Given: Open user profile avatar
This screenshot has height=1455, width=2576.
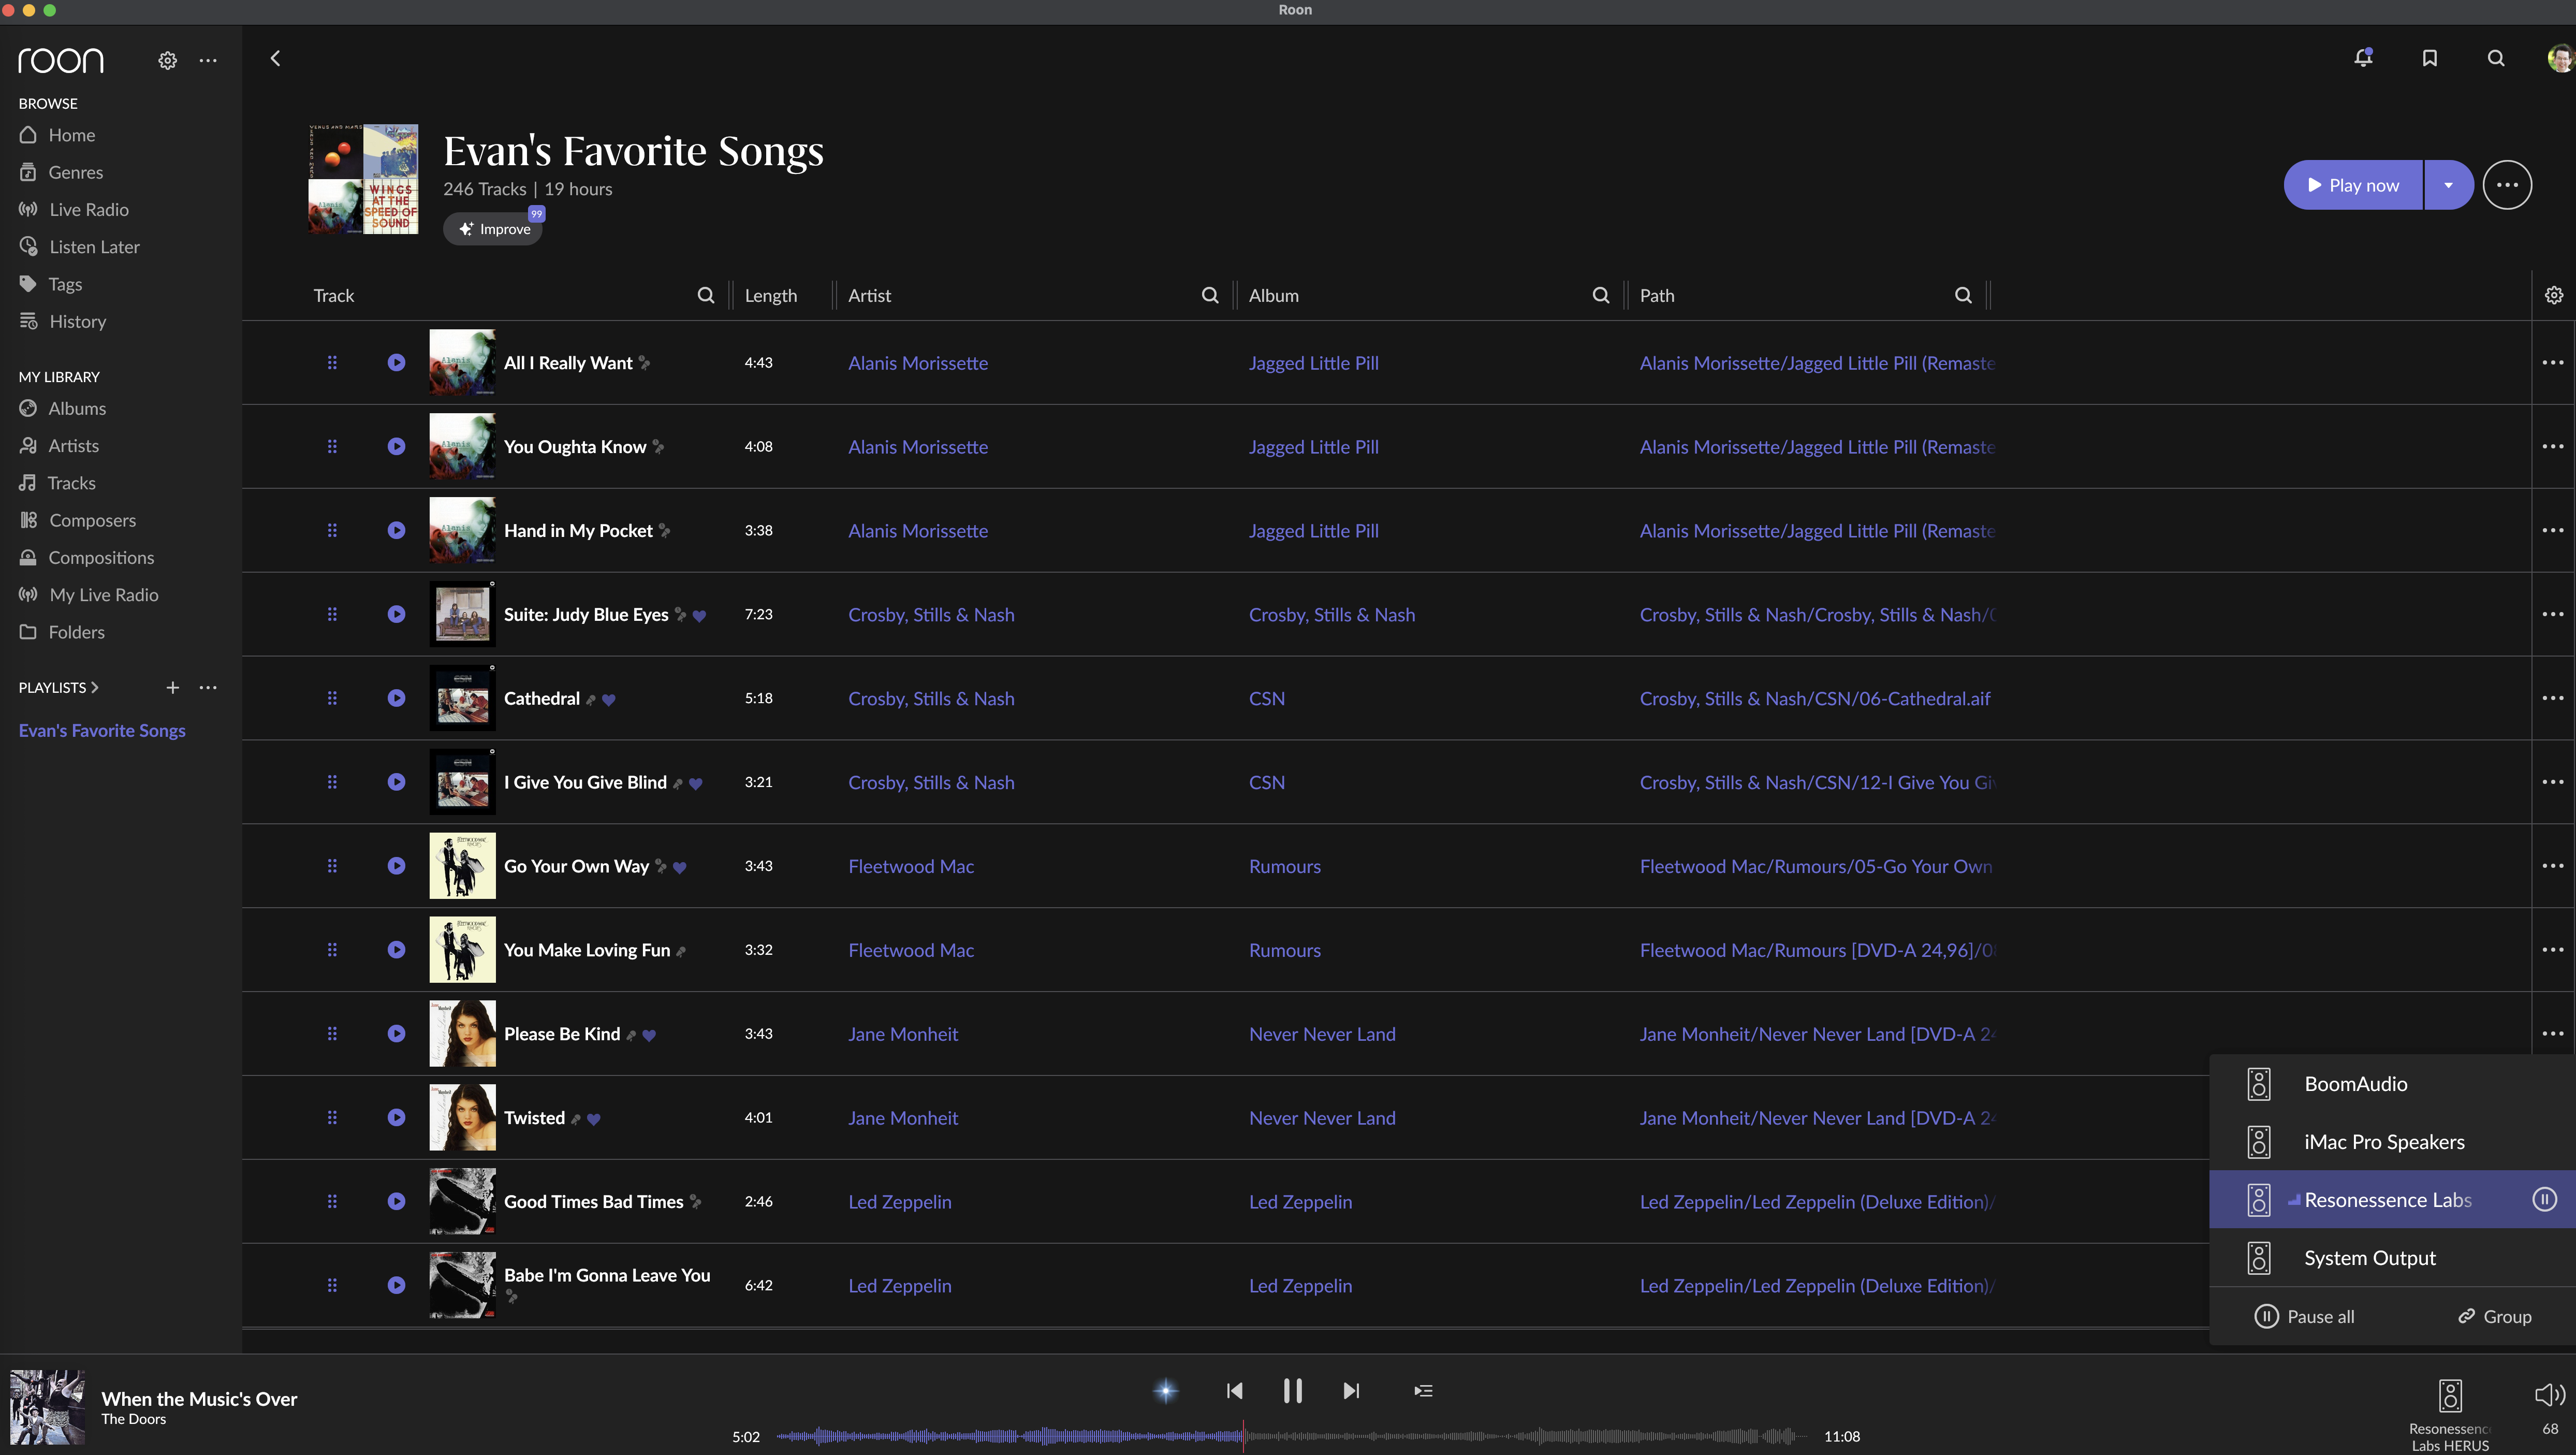Looking at the screenshot, I should pos(2560,58).
